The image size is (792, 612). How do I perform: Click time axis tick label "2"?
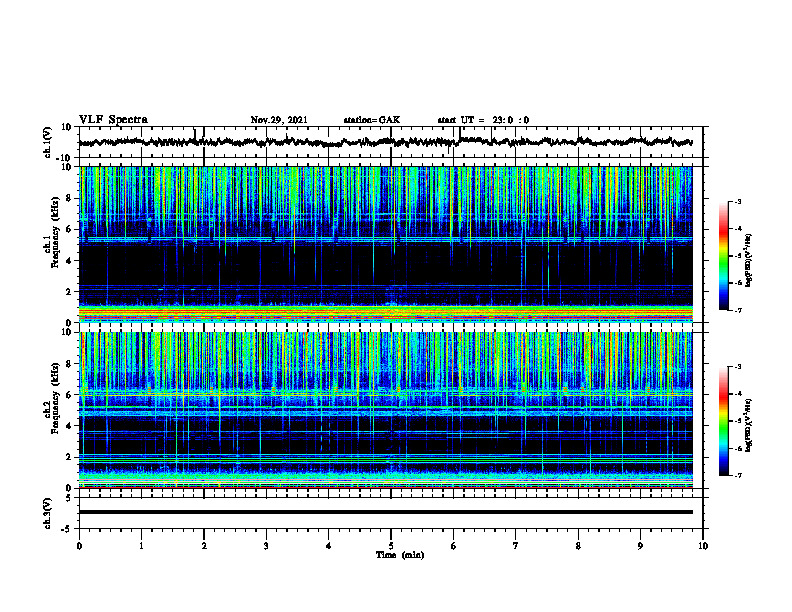(204, 546)
